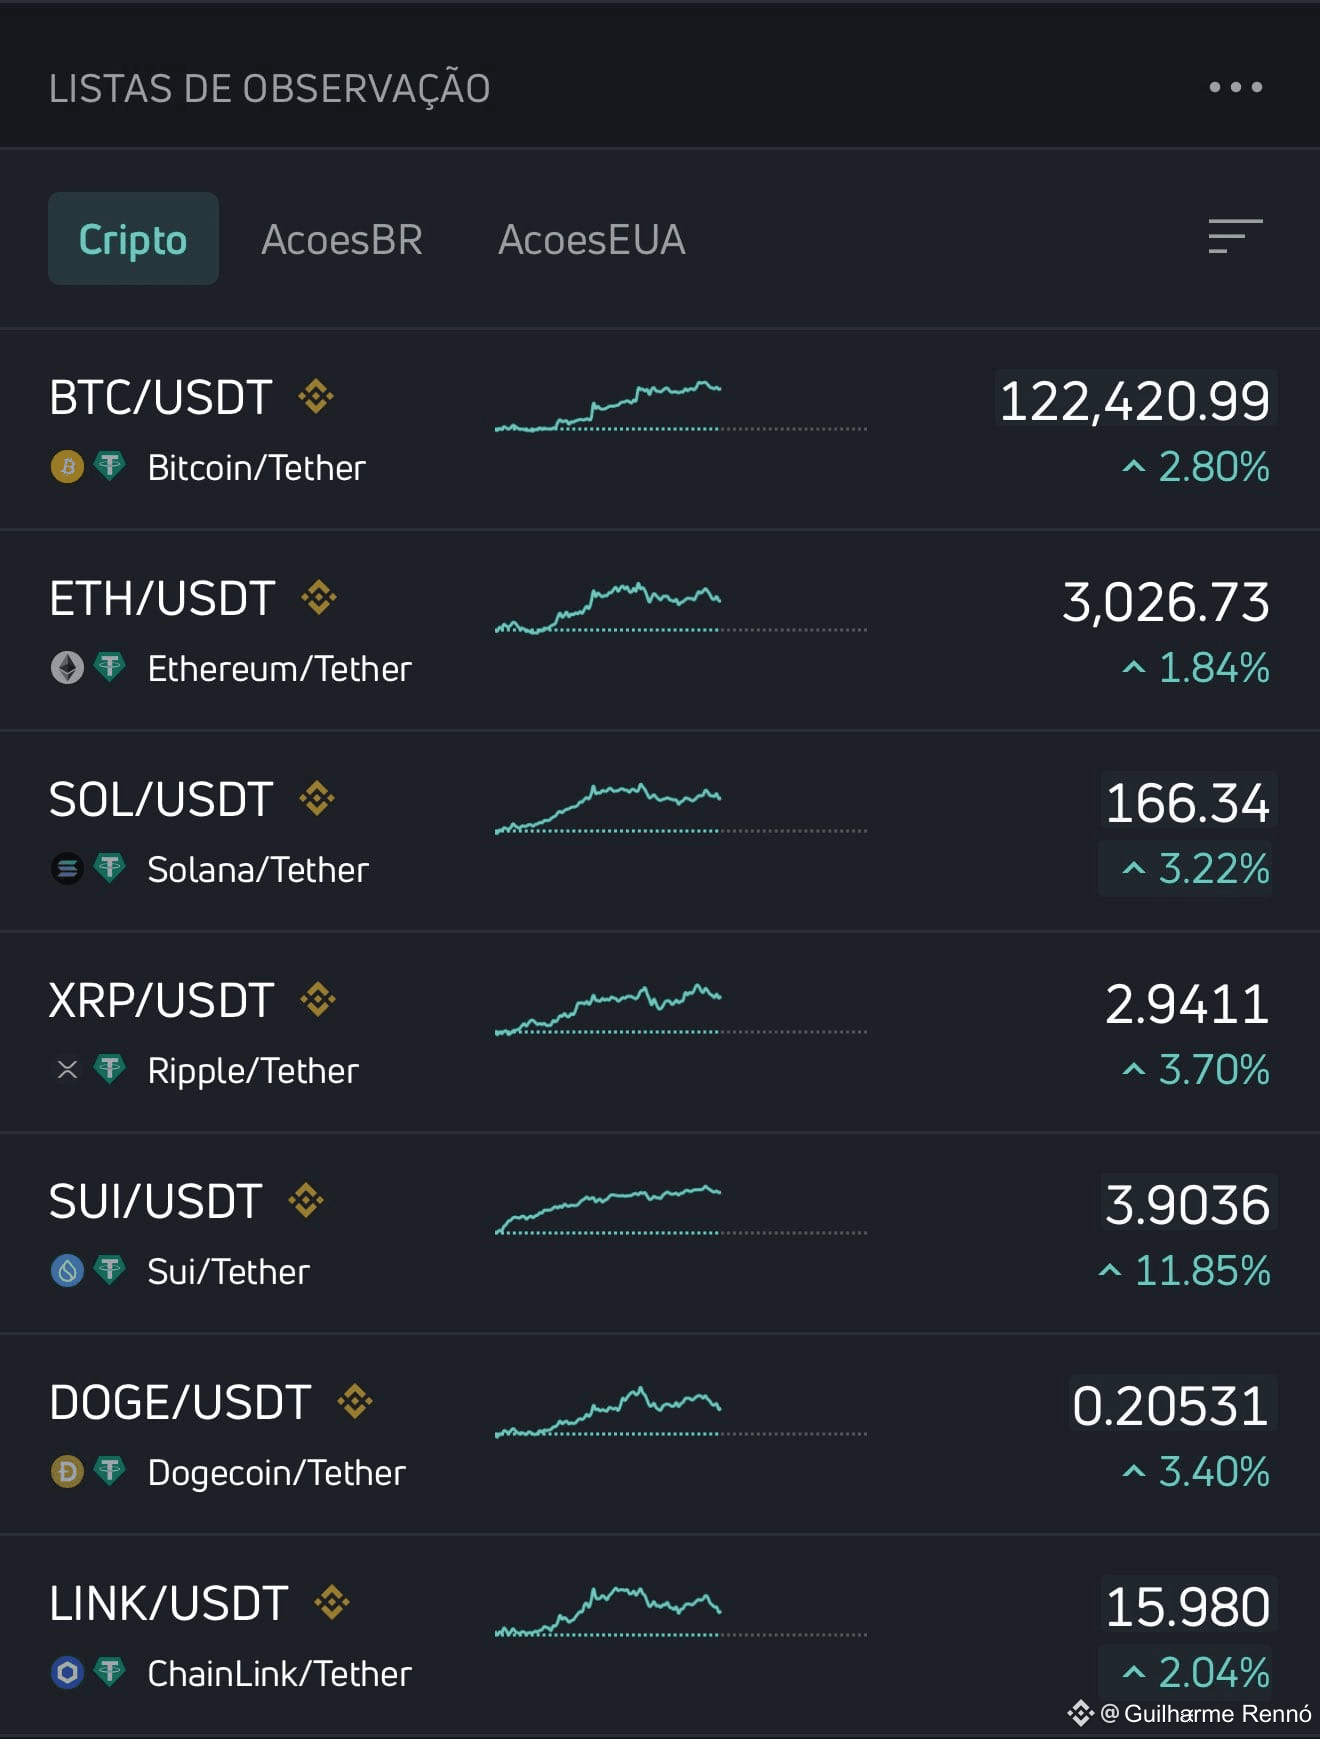Switch to the AcoesBR tab
The width and height of the screenshot is (1320, 1739).
pos(342,239)
